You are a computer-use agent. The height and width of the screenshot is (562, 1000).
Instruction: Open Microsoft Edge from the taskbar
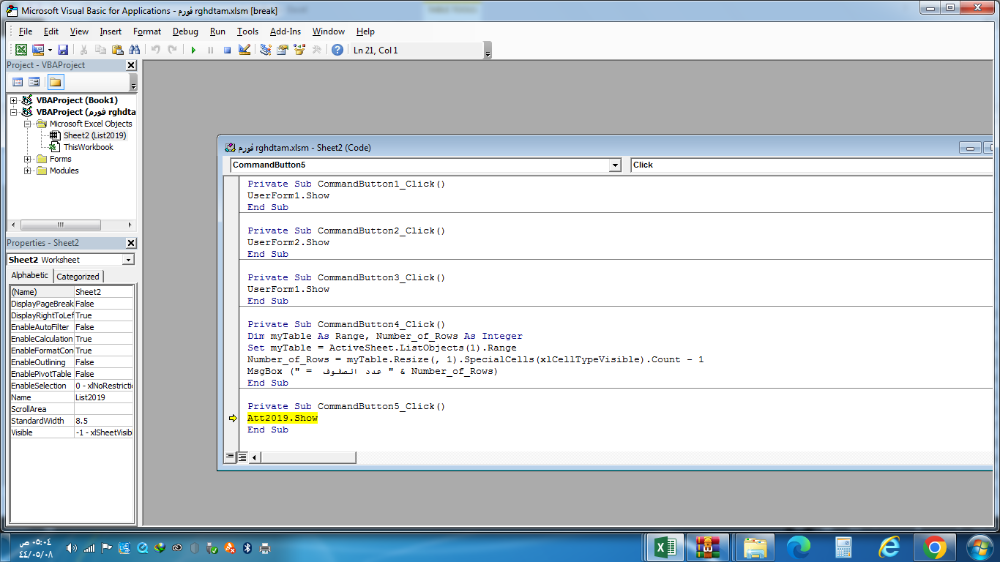click(798, 547)
